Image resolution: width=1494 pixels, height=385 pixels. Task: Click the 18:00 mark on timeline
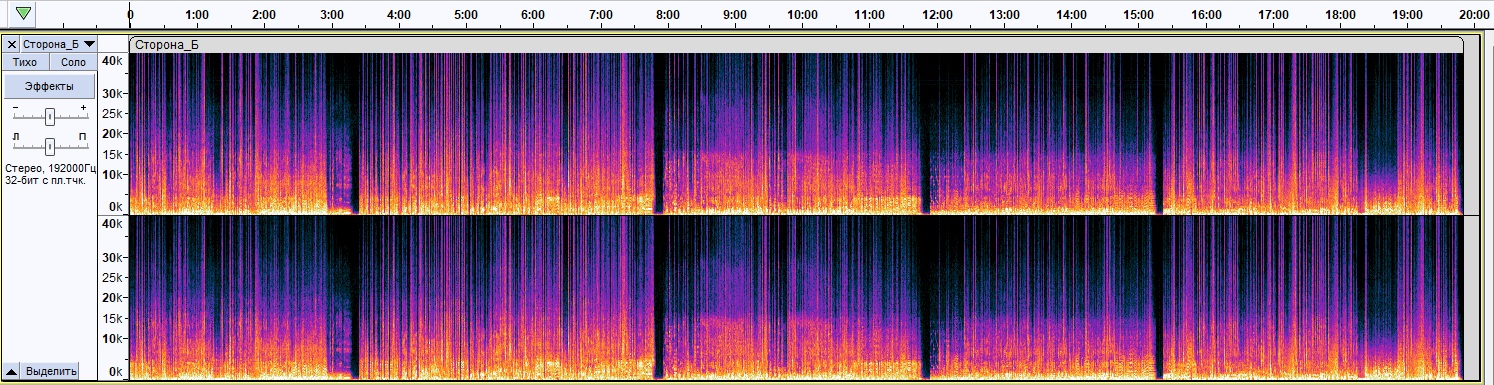1341,15
